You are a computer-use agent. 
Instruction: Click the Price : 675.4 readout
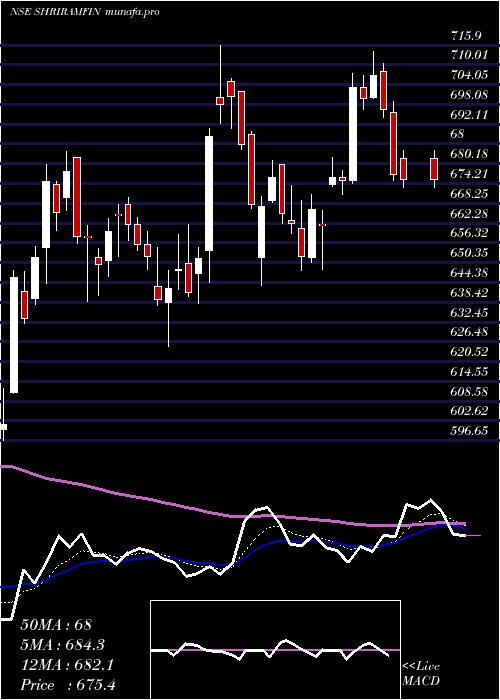click(68, 685)
